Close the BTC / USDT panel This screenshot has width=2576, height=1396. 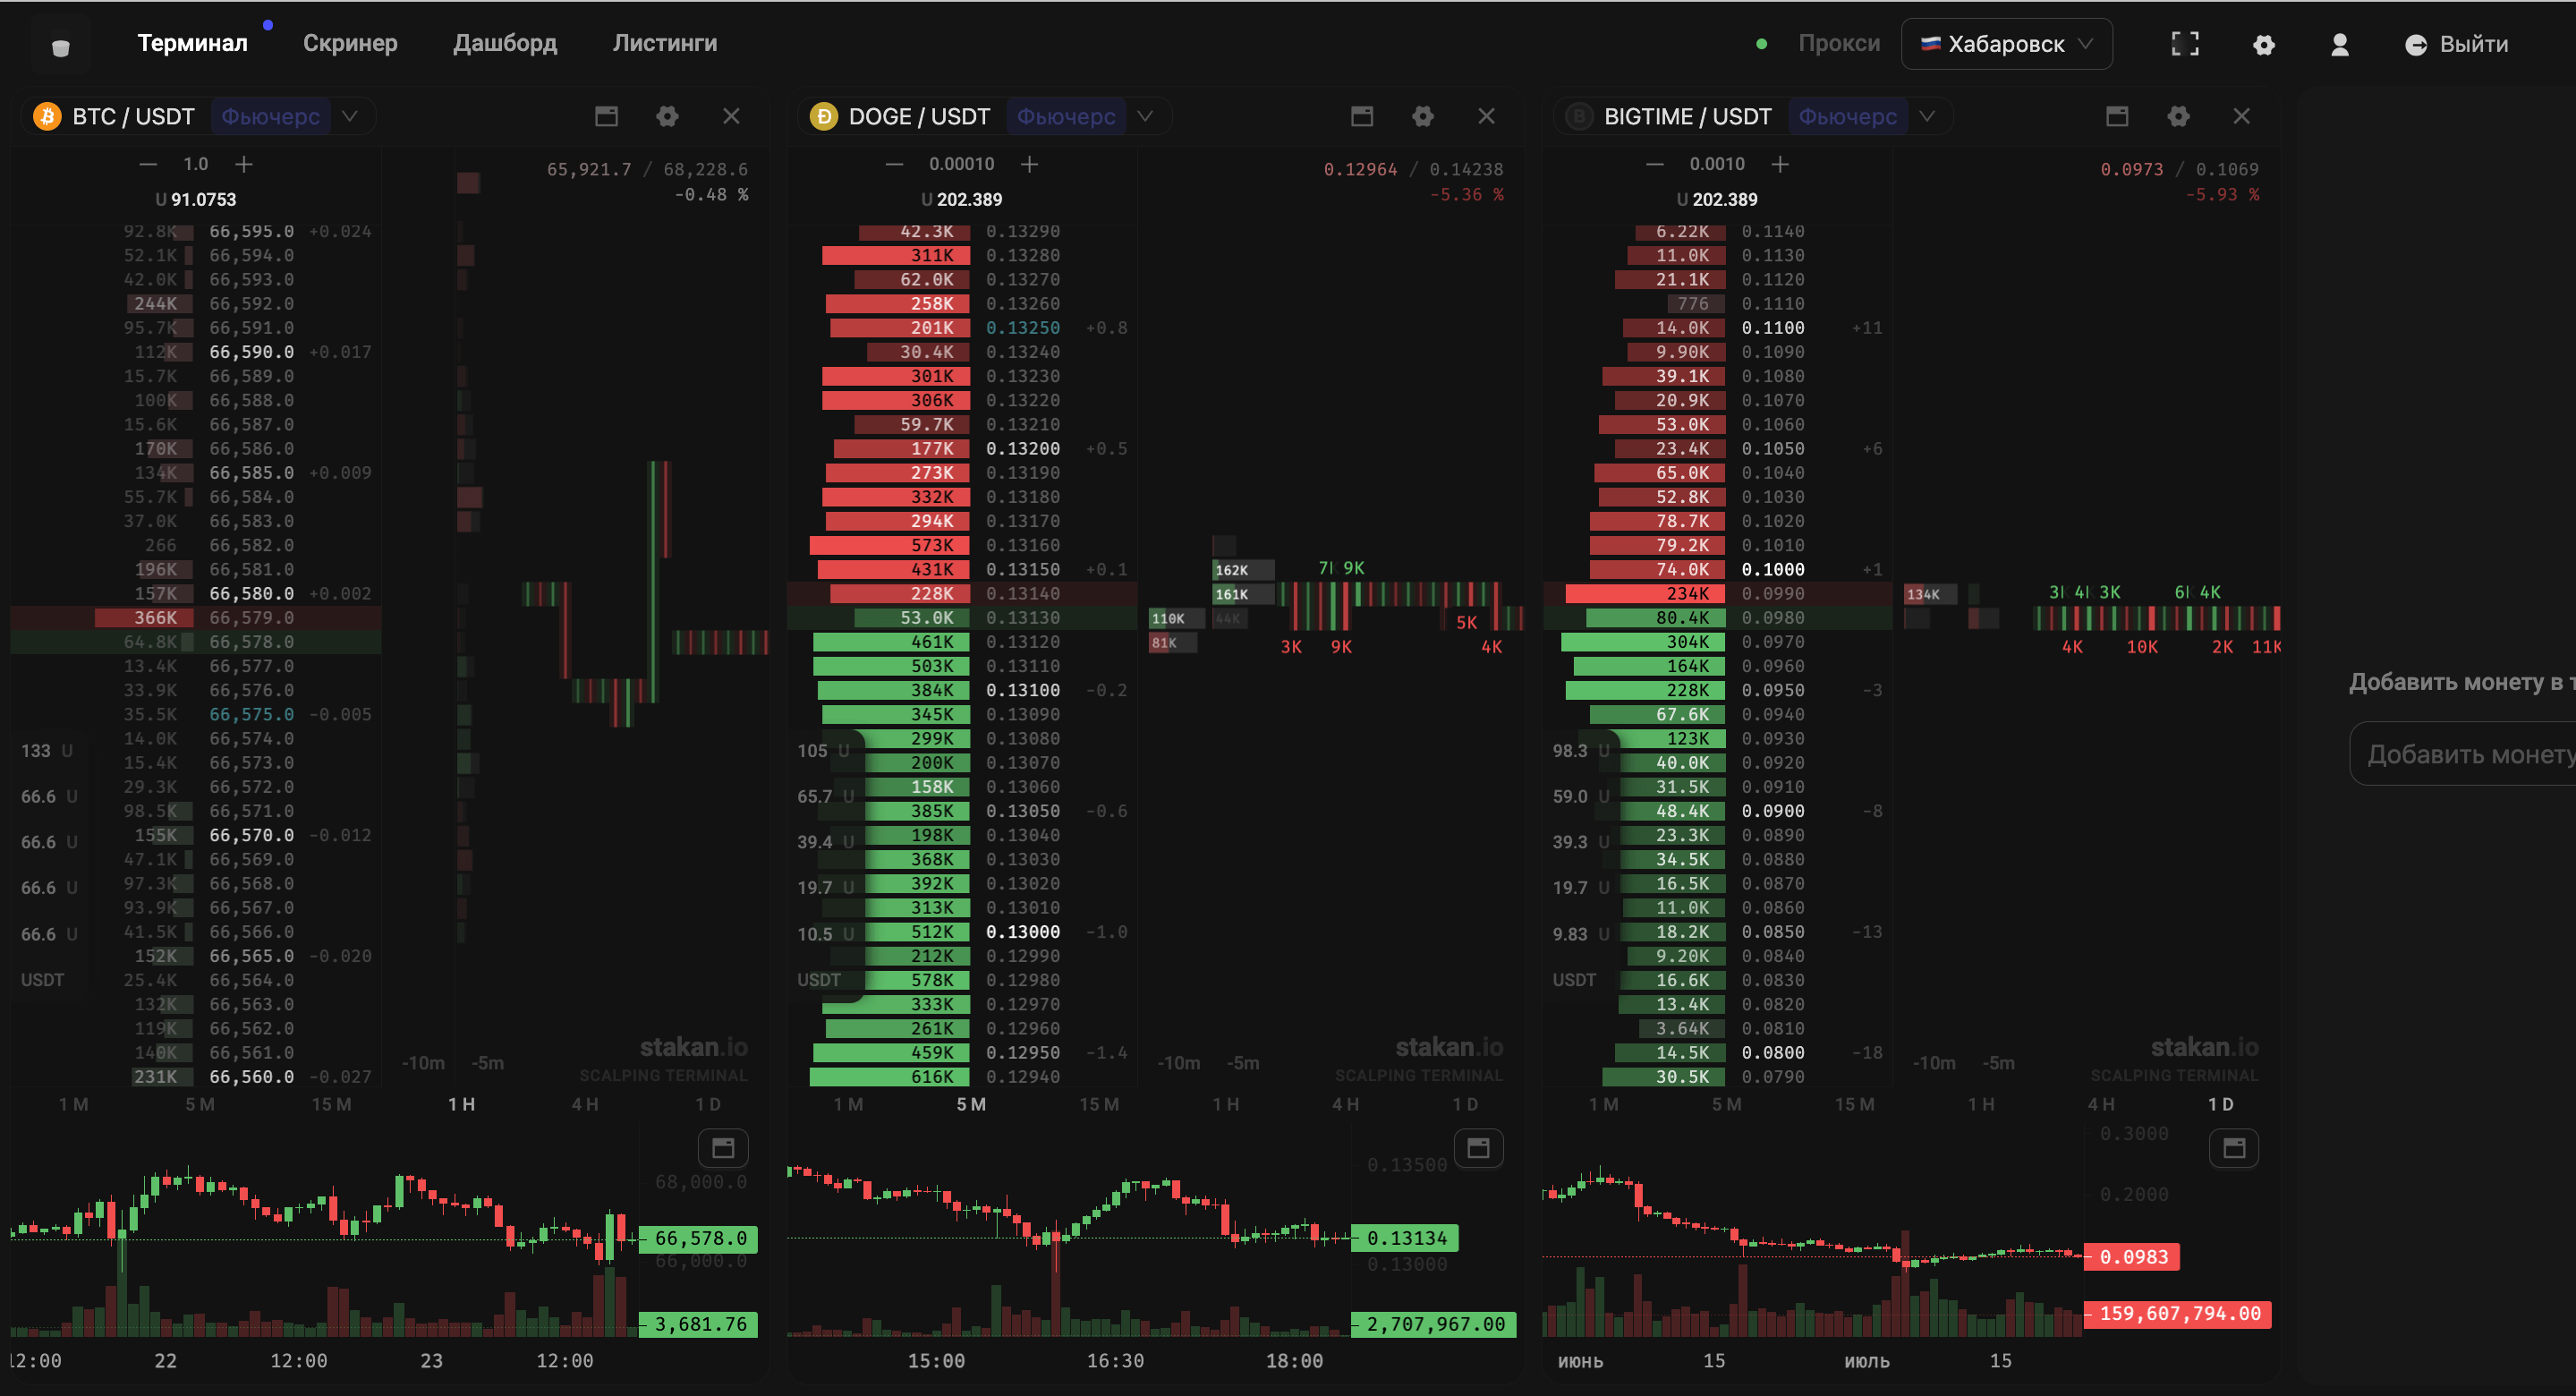click(731, 116)
